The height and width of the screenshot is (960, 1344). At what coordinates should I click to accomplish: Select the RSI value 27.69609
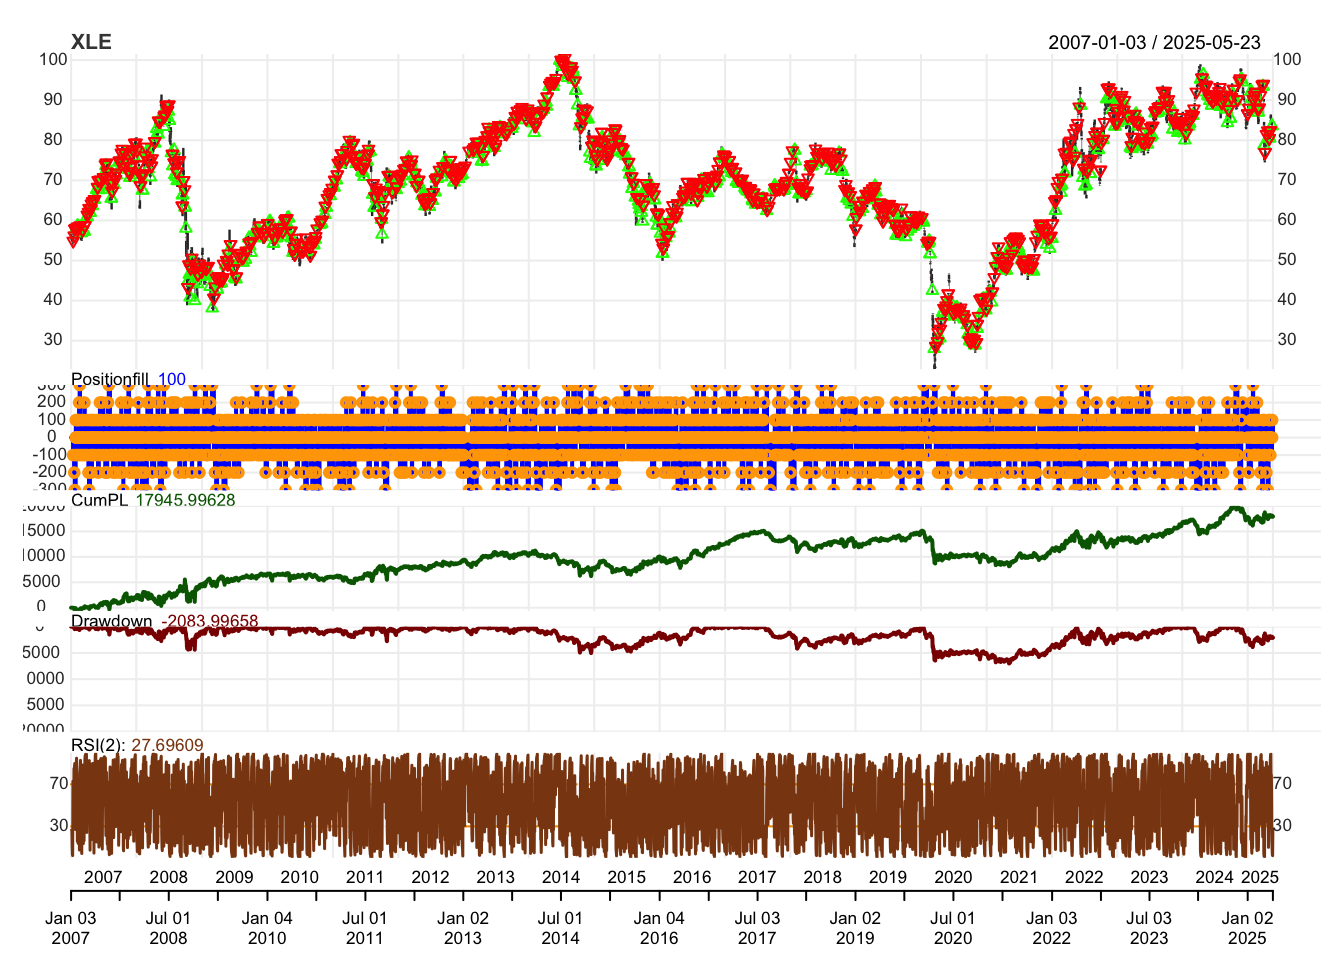pyautogui.click(x=167, y=745)
